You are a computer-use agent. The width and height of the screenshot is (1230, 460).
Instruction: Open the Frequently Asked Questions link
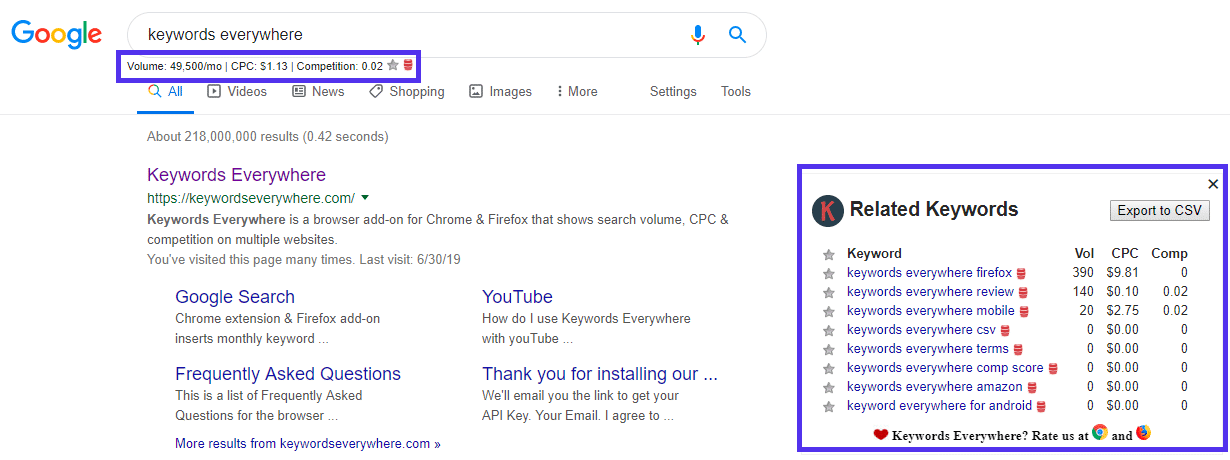288,374
